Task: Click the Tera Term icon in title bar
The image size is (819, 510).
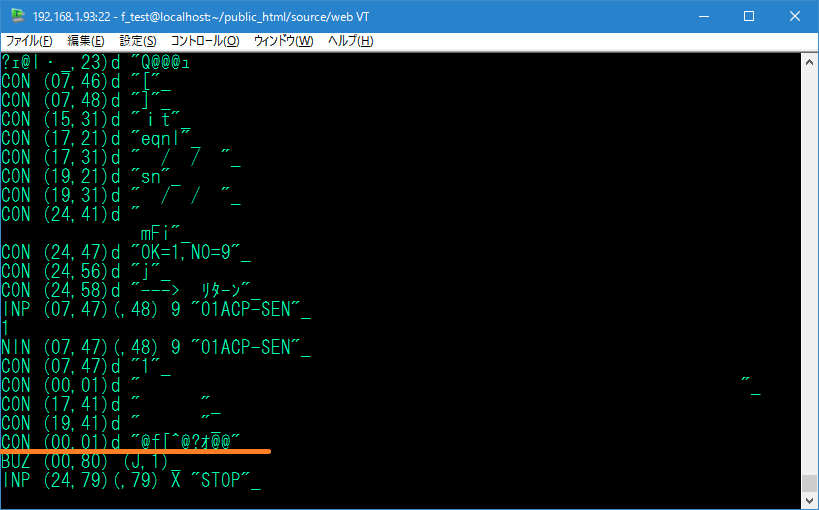Action: coord(16,17)
